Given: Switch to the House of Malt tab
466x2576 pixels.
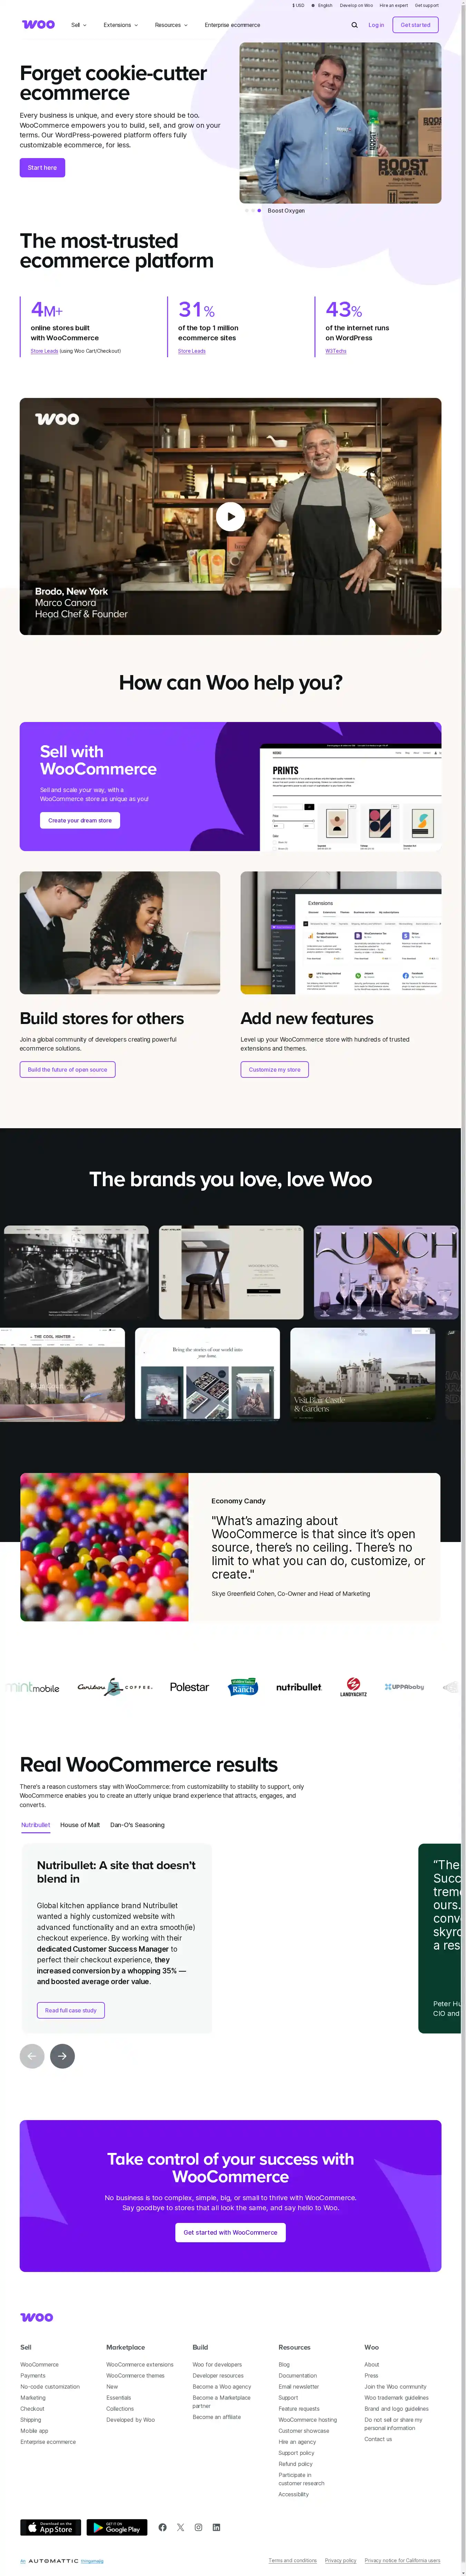Looking at the screenshot, I should click(x=80, y=1825).
